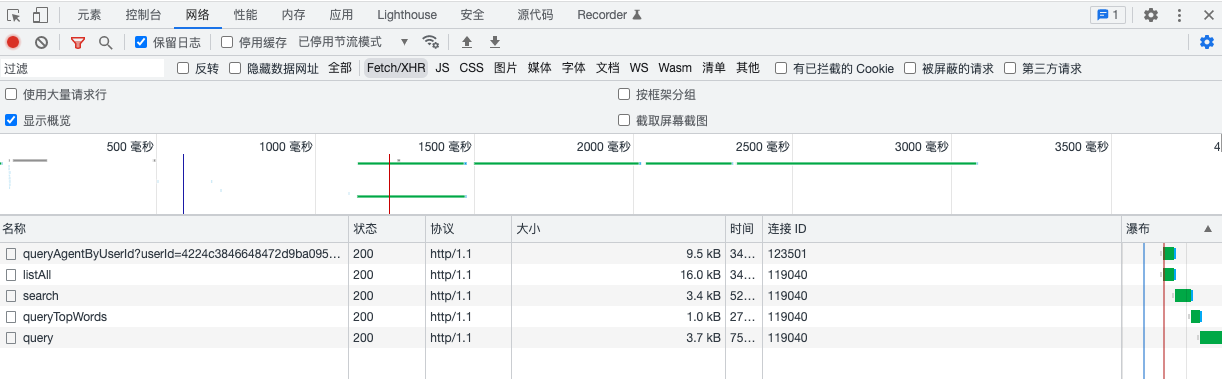Filter requests by CSS type

471,68
